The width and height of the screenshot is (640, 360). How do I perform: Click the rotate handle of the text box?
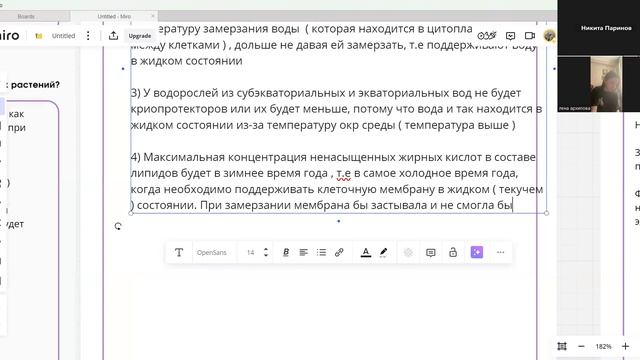pos(118,226)
